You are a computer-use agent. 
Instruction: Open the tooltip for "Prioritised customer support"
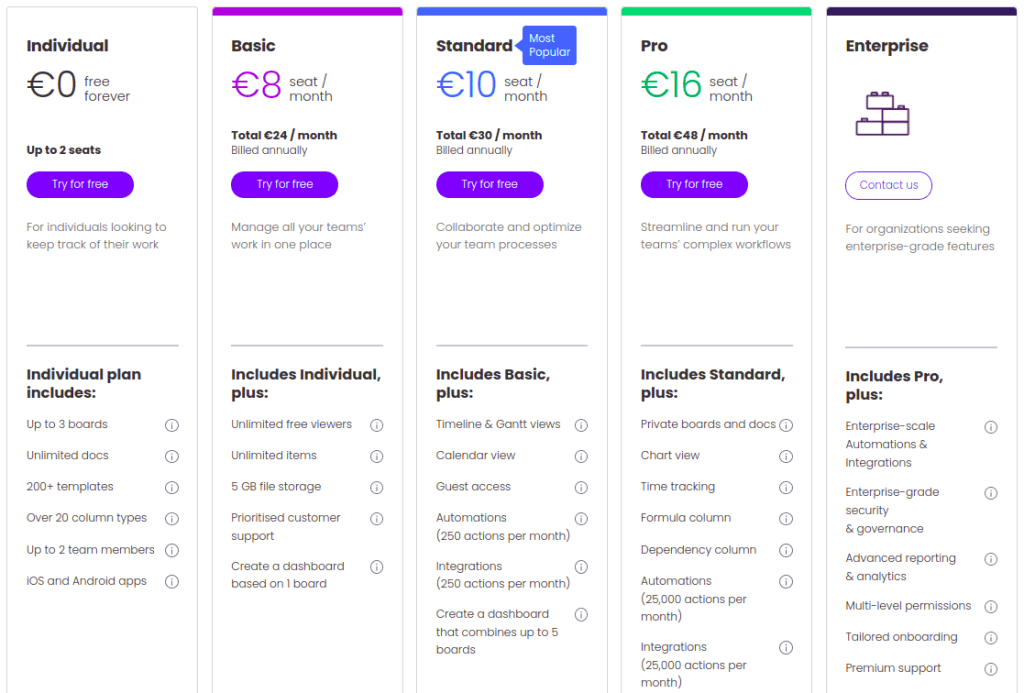click(377, 518)
